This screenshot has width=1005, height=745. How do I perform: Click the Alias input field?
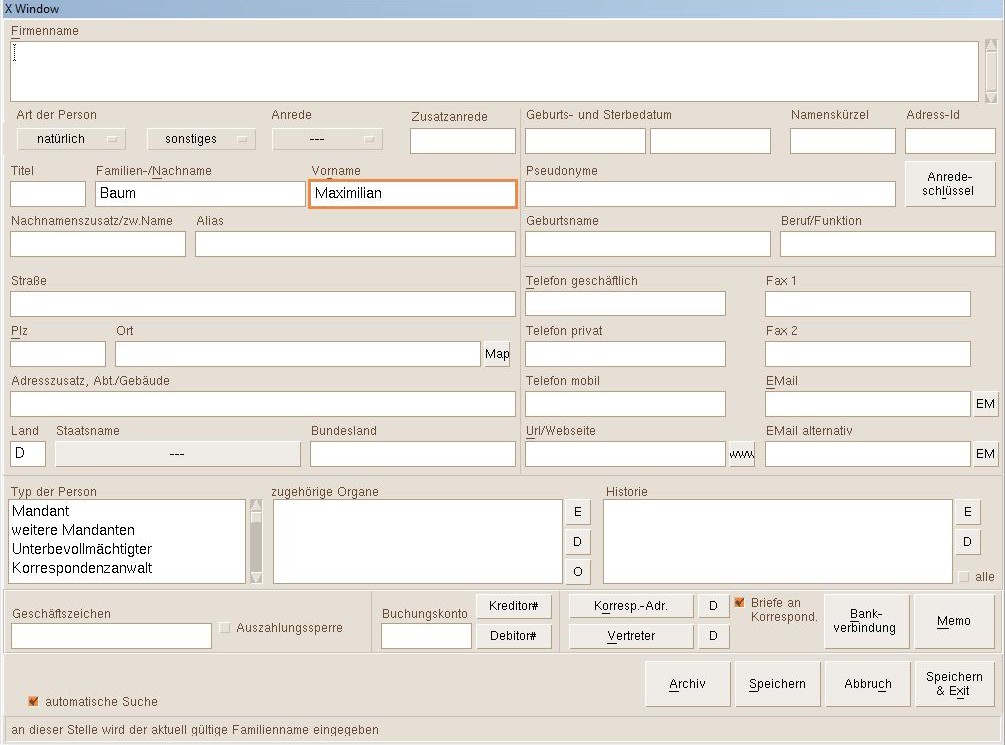[x=355, y=244]
